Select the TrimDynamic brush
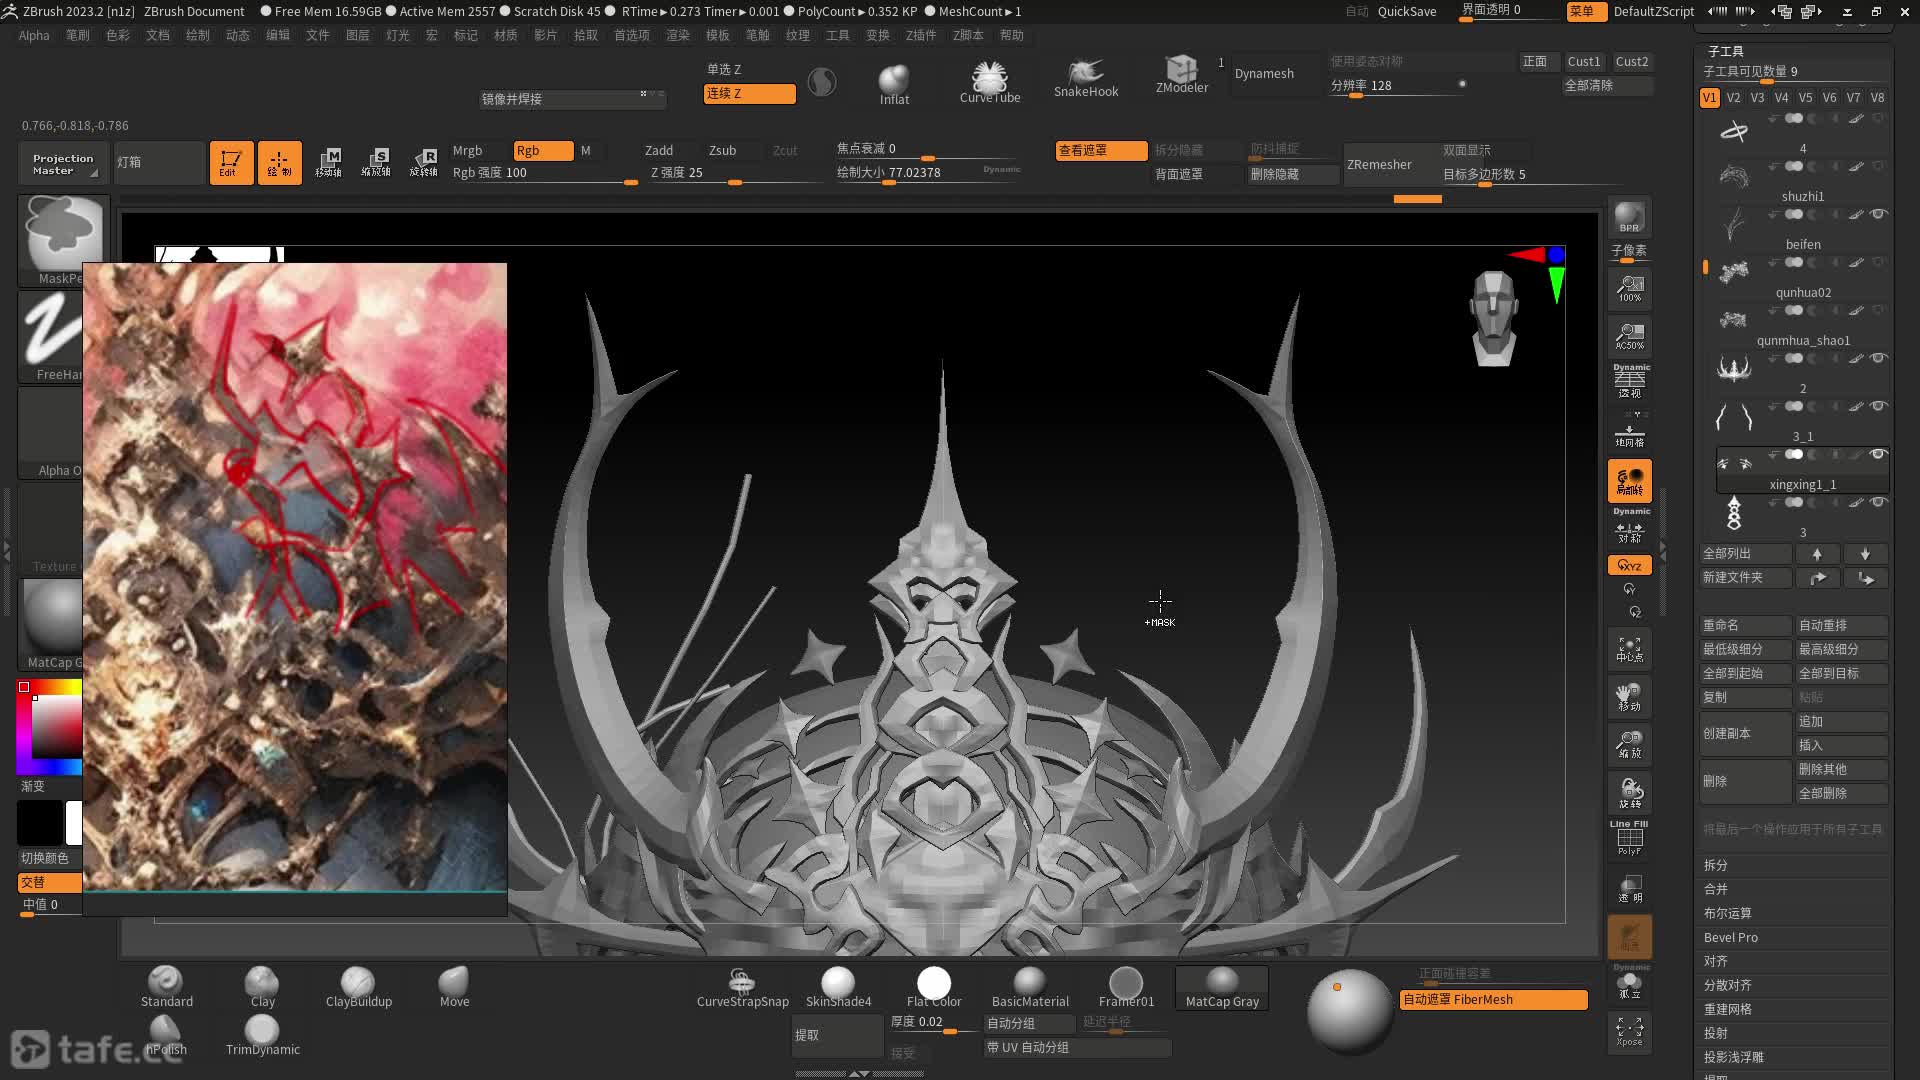 [262, 1035]
